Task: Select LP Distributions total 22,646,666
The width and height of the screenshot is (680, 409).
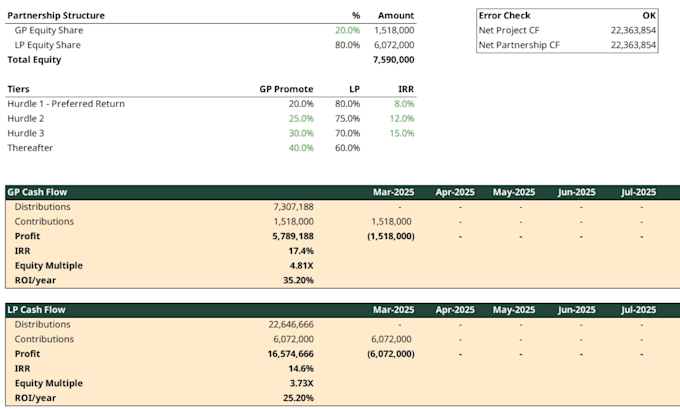Action: [x=291, y=324]
